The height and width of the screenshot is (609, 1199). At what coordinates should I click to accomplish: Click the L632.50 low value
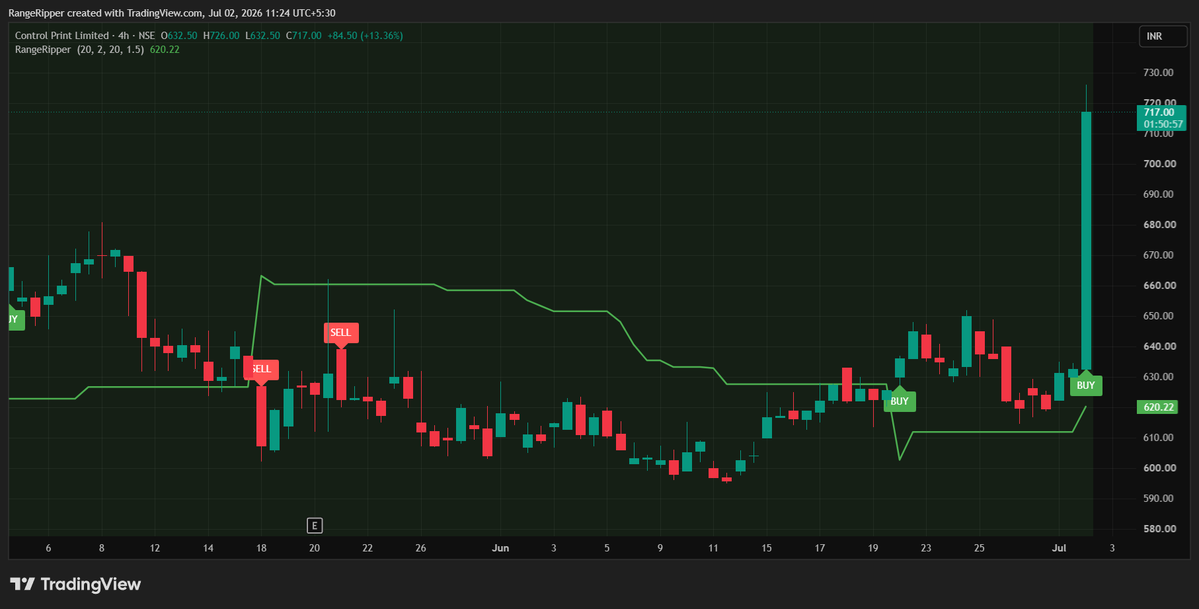[x=262, y=36]
